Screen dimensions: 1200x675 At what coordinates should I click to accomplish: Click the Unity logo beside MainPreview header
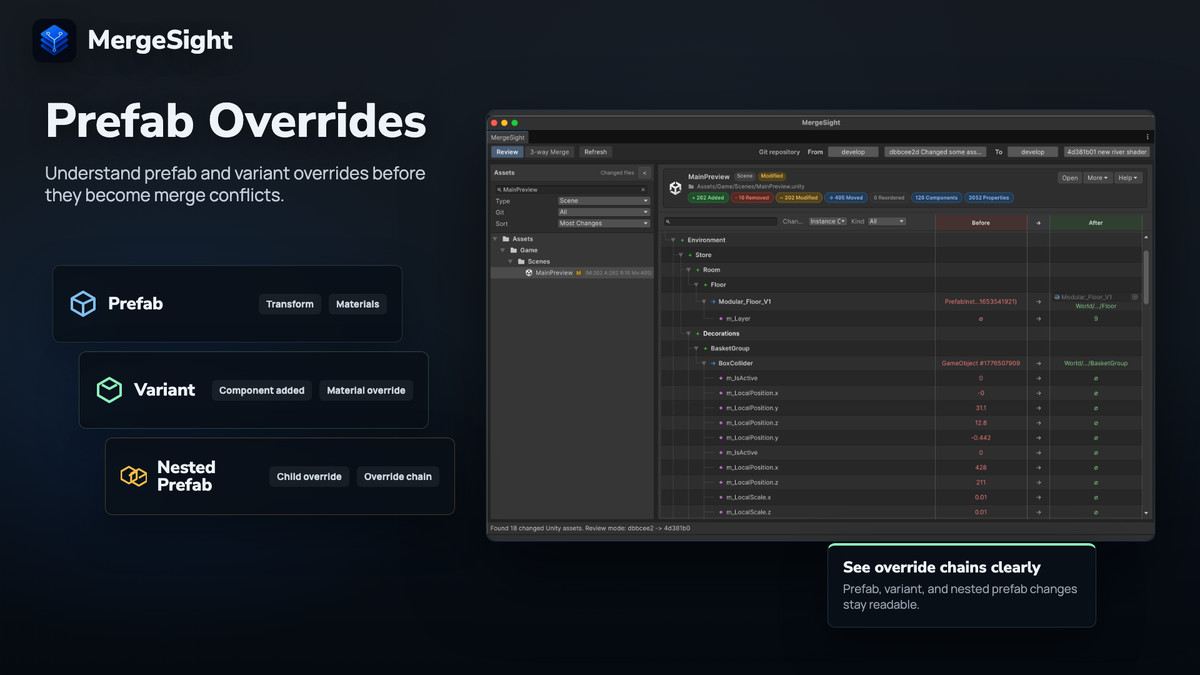click(x=676, y=187)
